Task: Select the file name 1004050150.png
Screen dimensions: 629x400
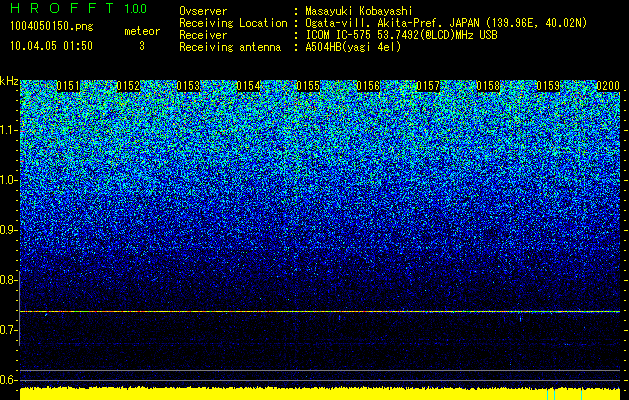Action: [x=52, y=26]
